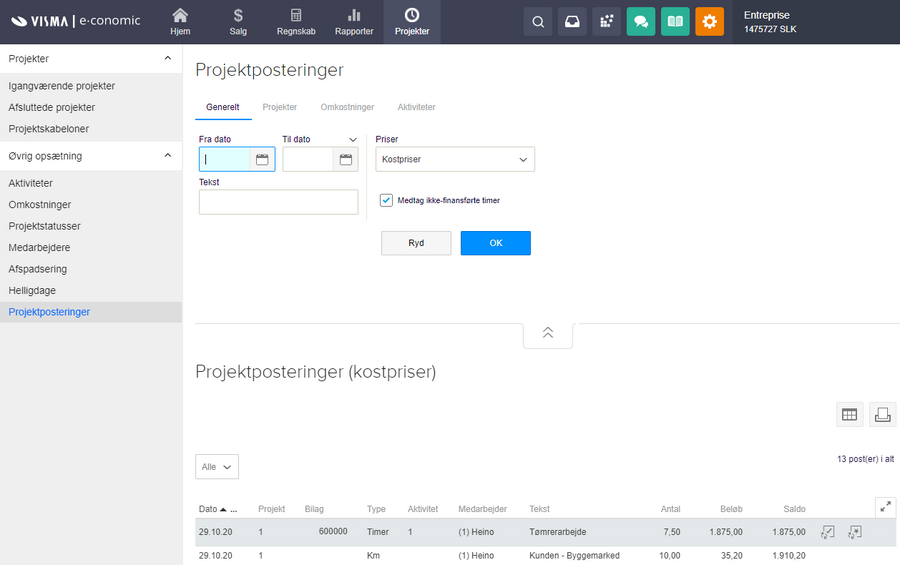Switch to the Omkostninger tab

tap(347, 107)
